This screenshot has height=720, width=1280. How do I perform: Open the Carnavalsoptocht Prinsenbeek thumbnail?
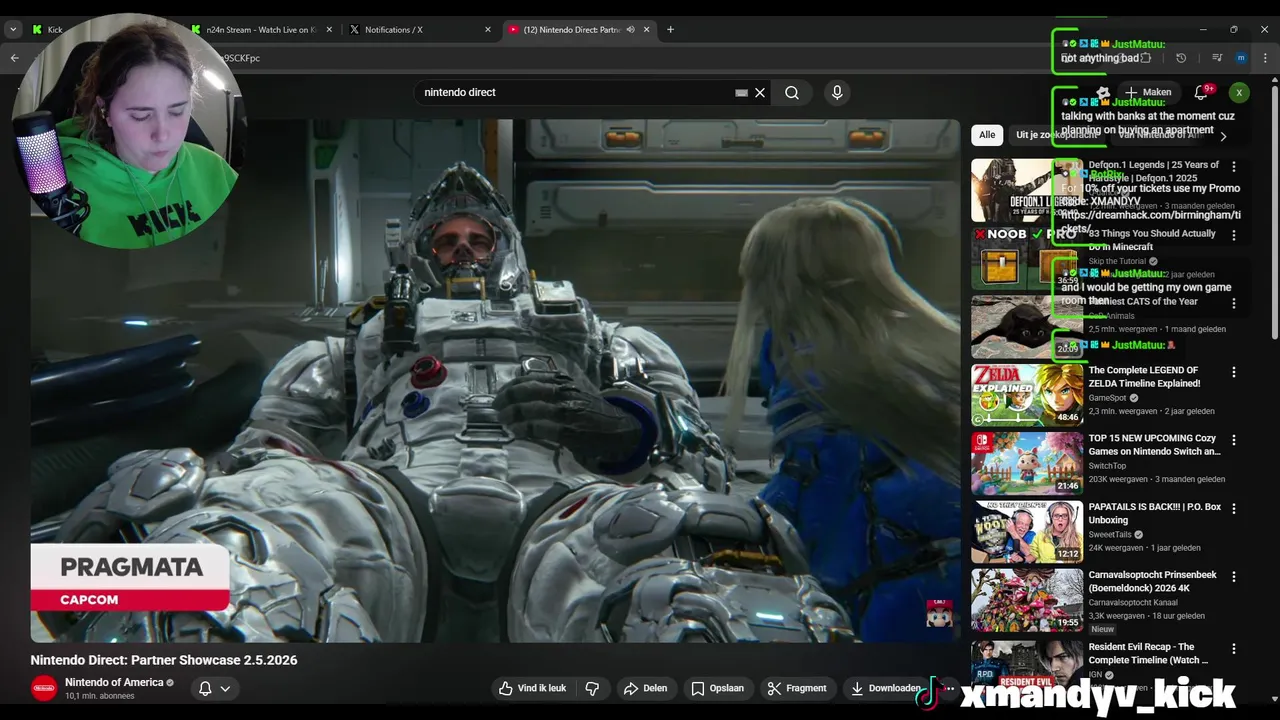(1026, 600)
